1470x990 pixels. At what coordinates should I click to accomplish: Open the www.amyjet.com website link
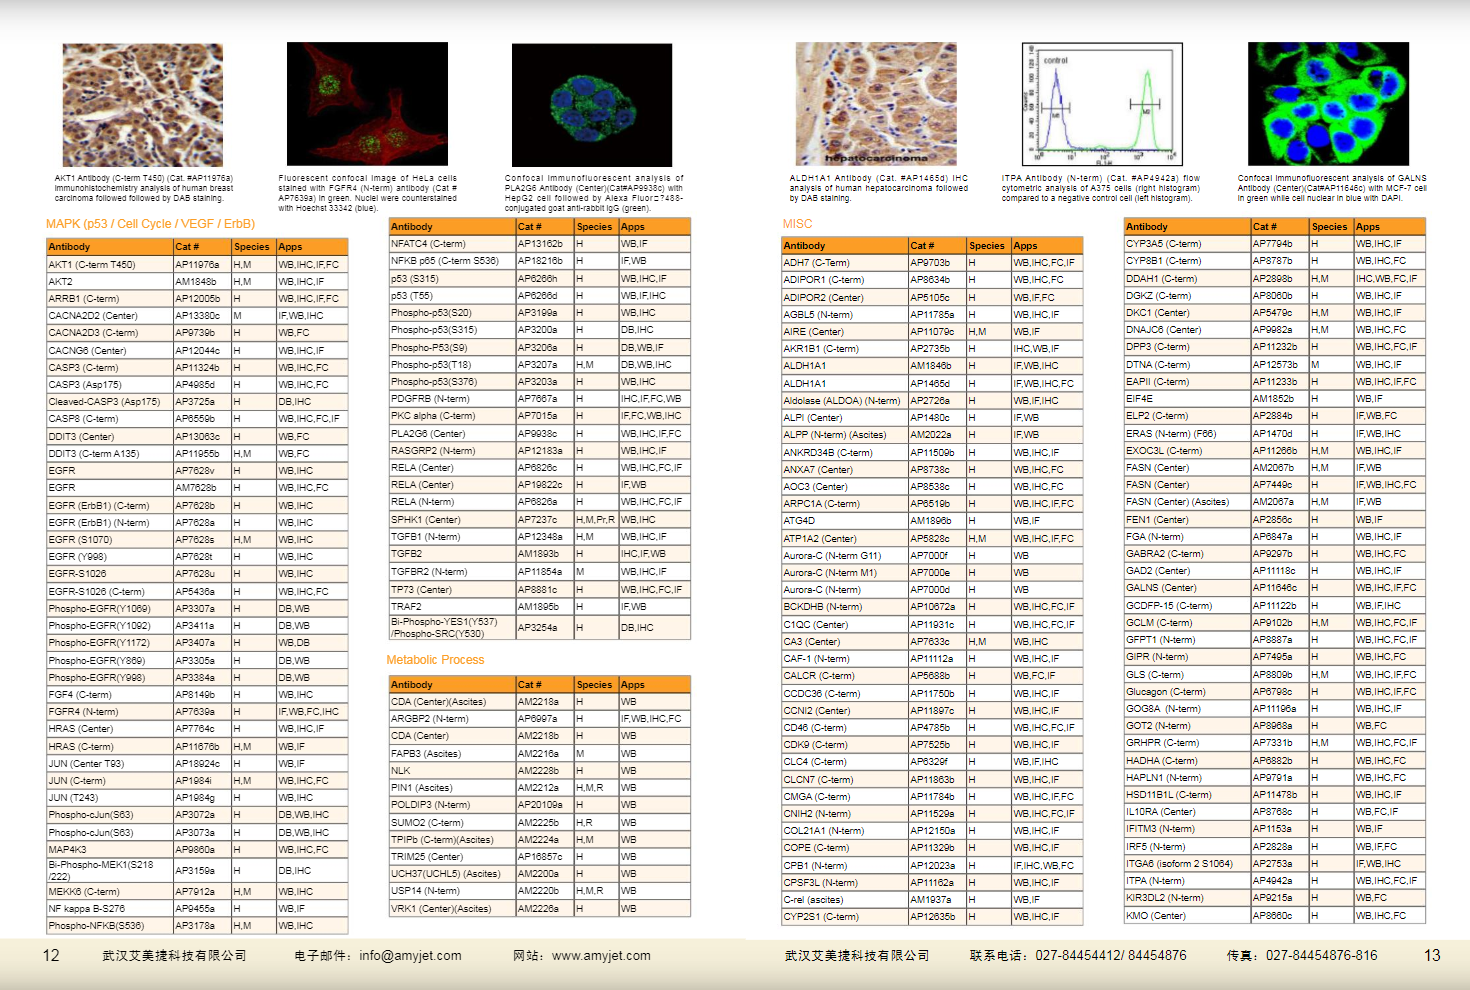601,956
